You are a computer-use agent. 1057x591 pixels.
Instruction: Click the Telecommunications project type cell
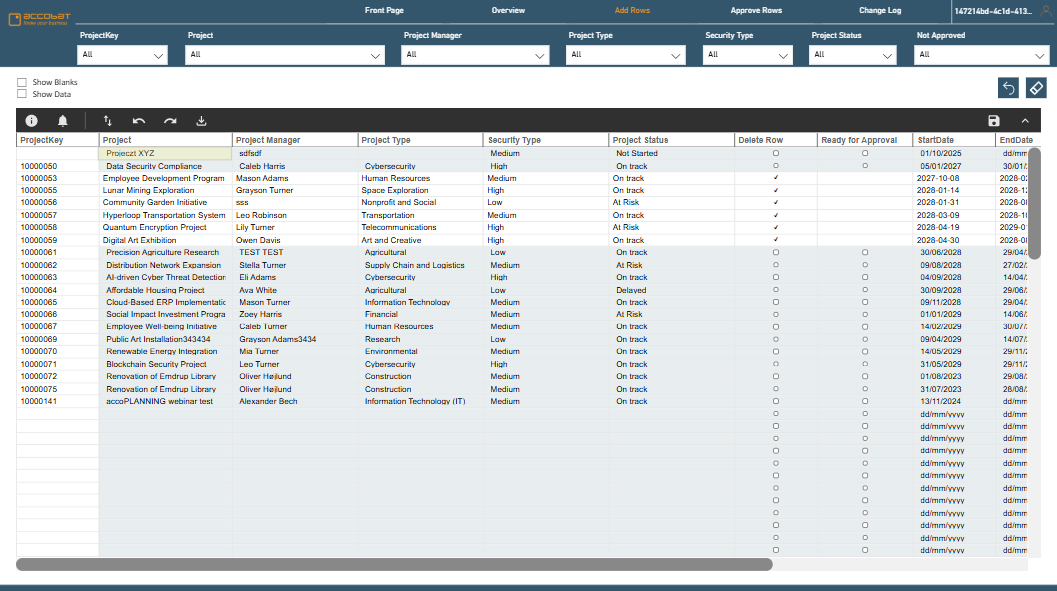pos(420,227)
